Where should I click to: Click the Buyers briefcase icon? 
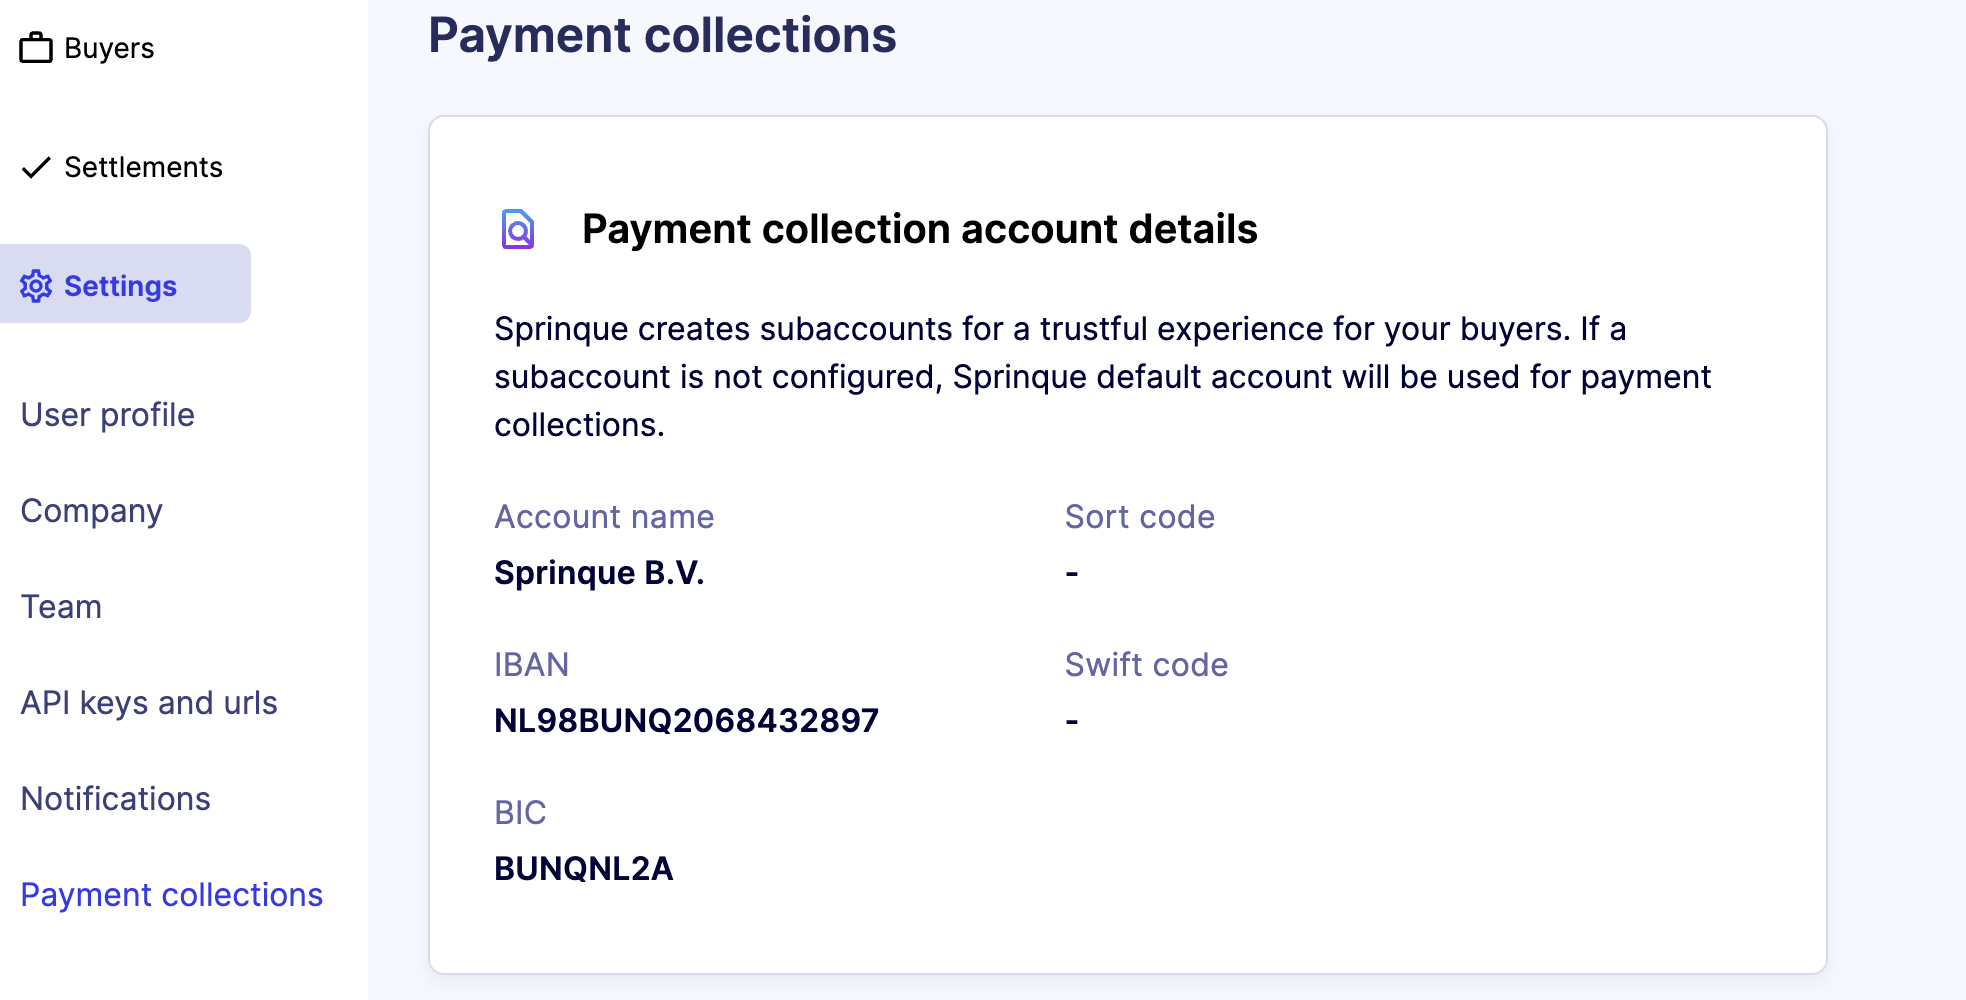[36, 47]
